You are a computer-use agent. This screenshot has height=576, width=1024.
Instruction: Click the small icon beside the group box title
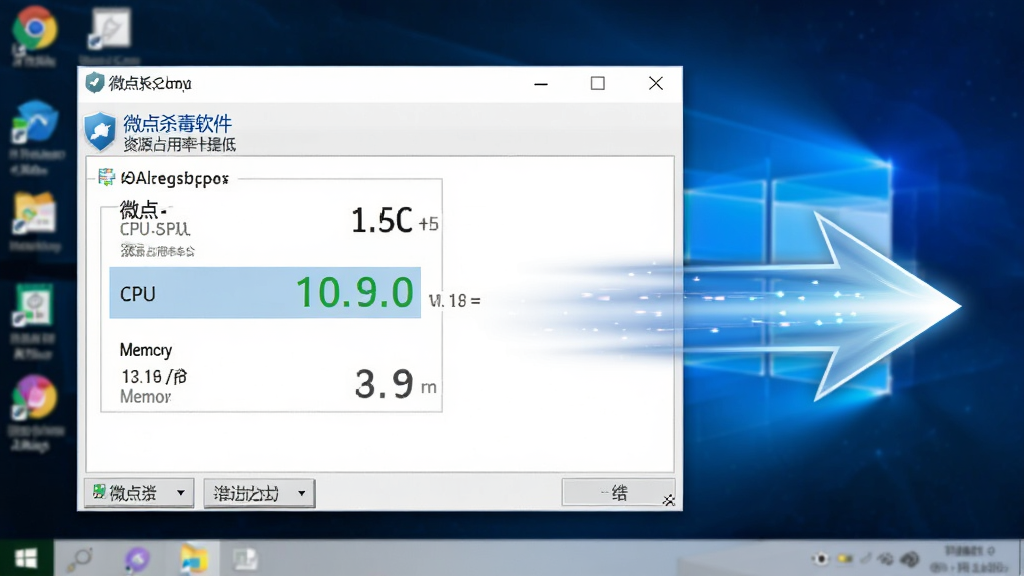106,177
